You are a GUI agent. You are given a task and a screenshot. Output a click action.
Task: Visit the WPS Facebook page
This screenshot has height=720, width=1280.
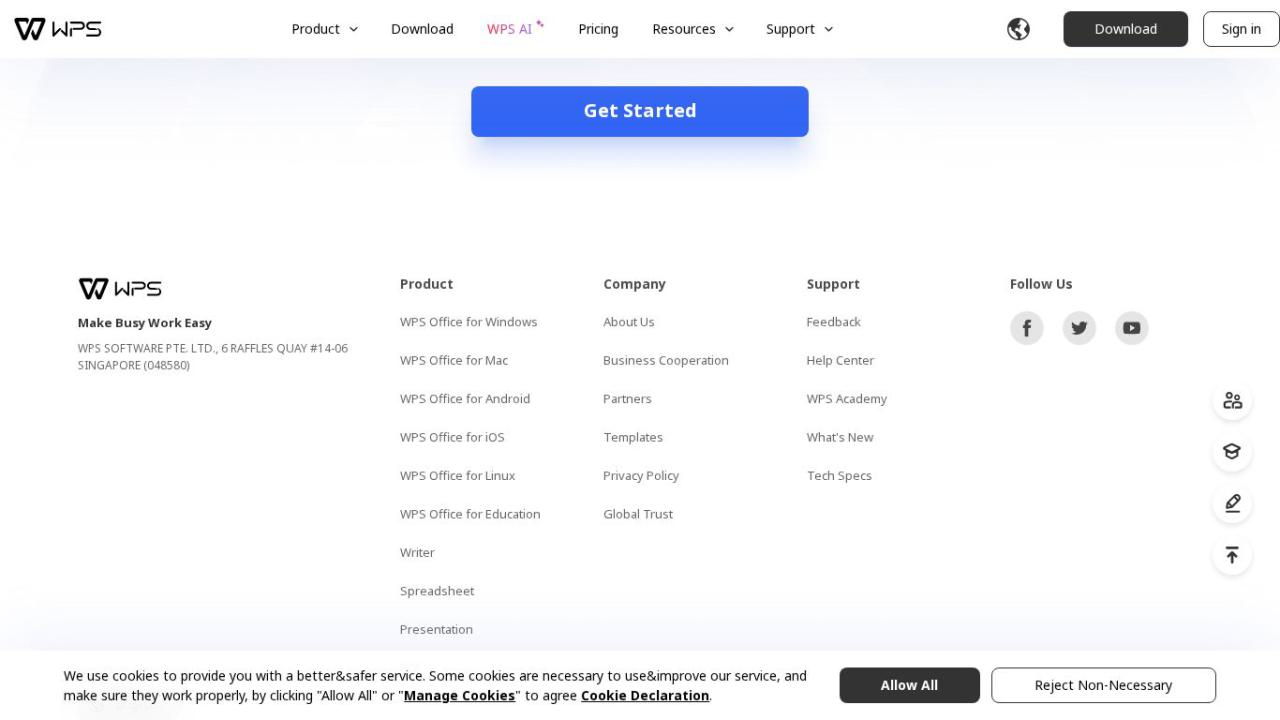click(1026, 328)
